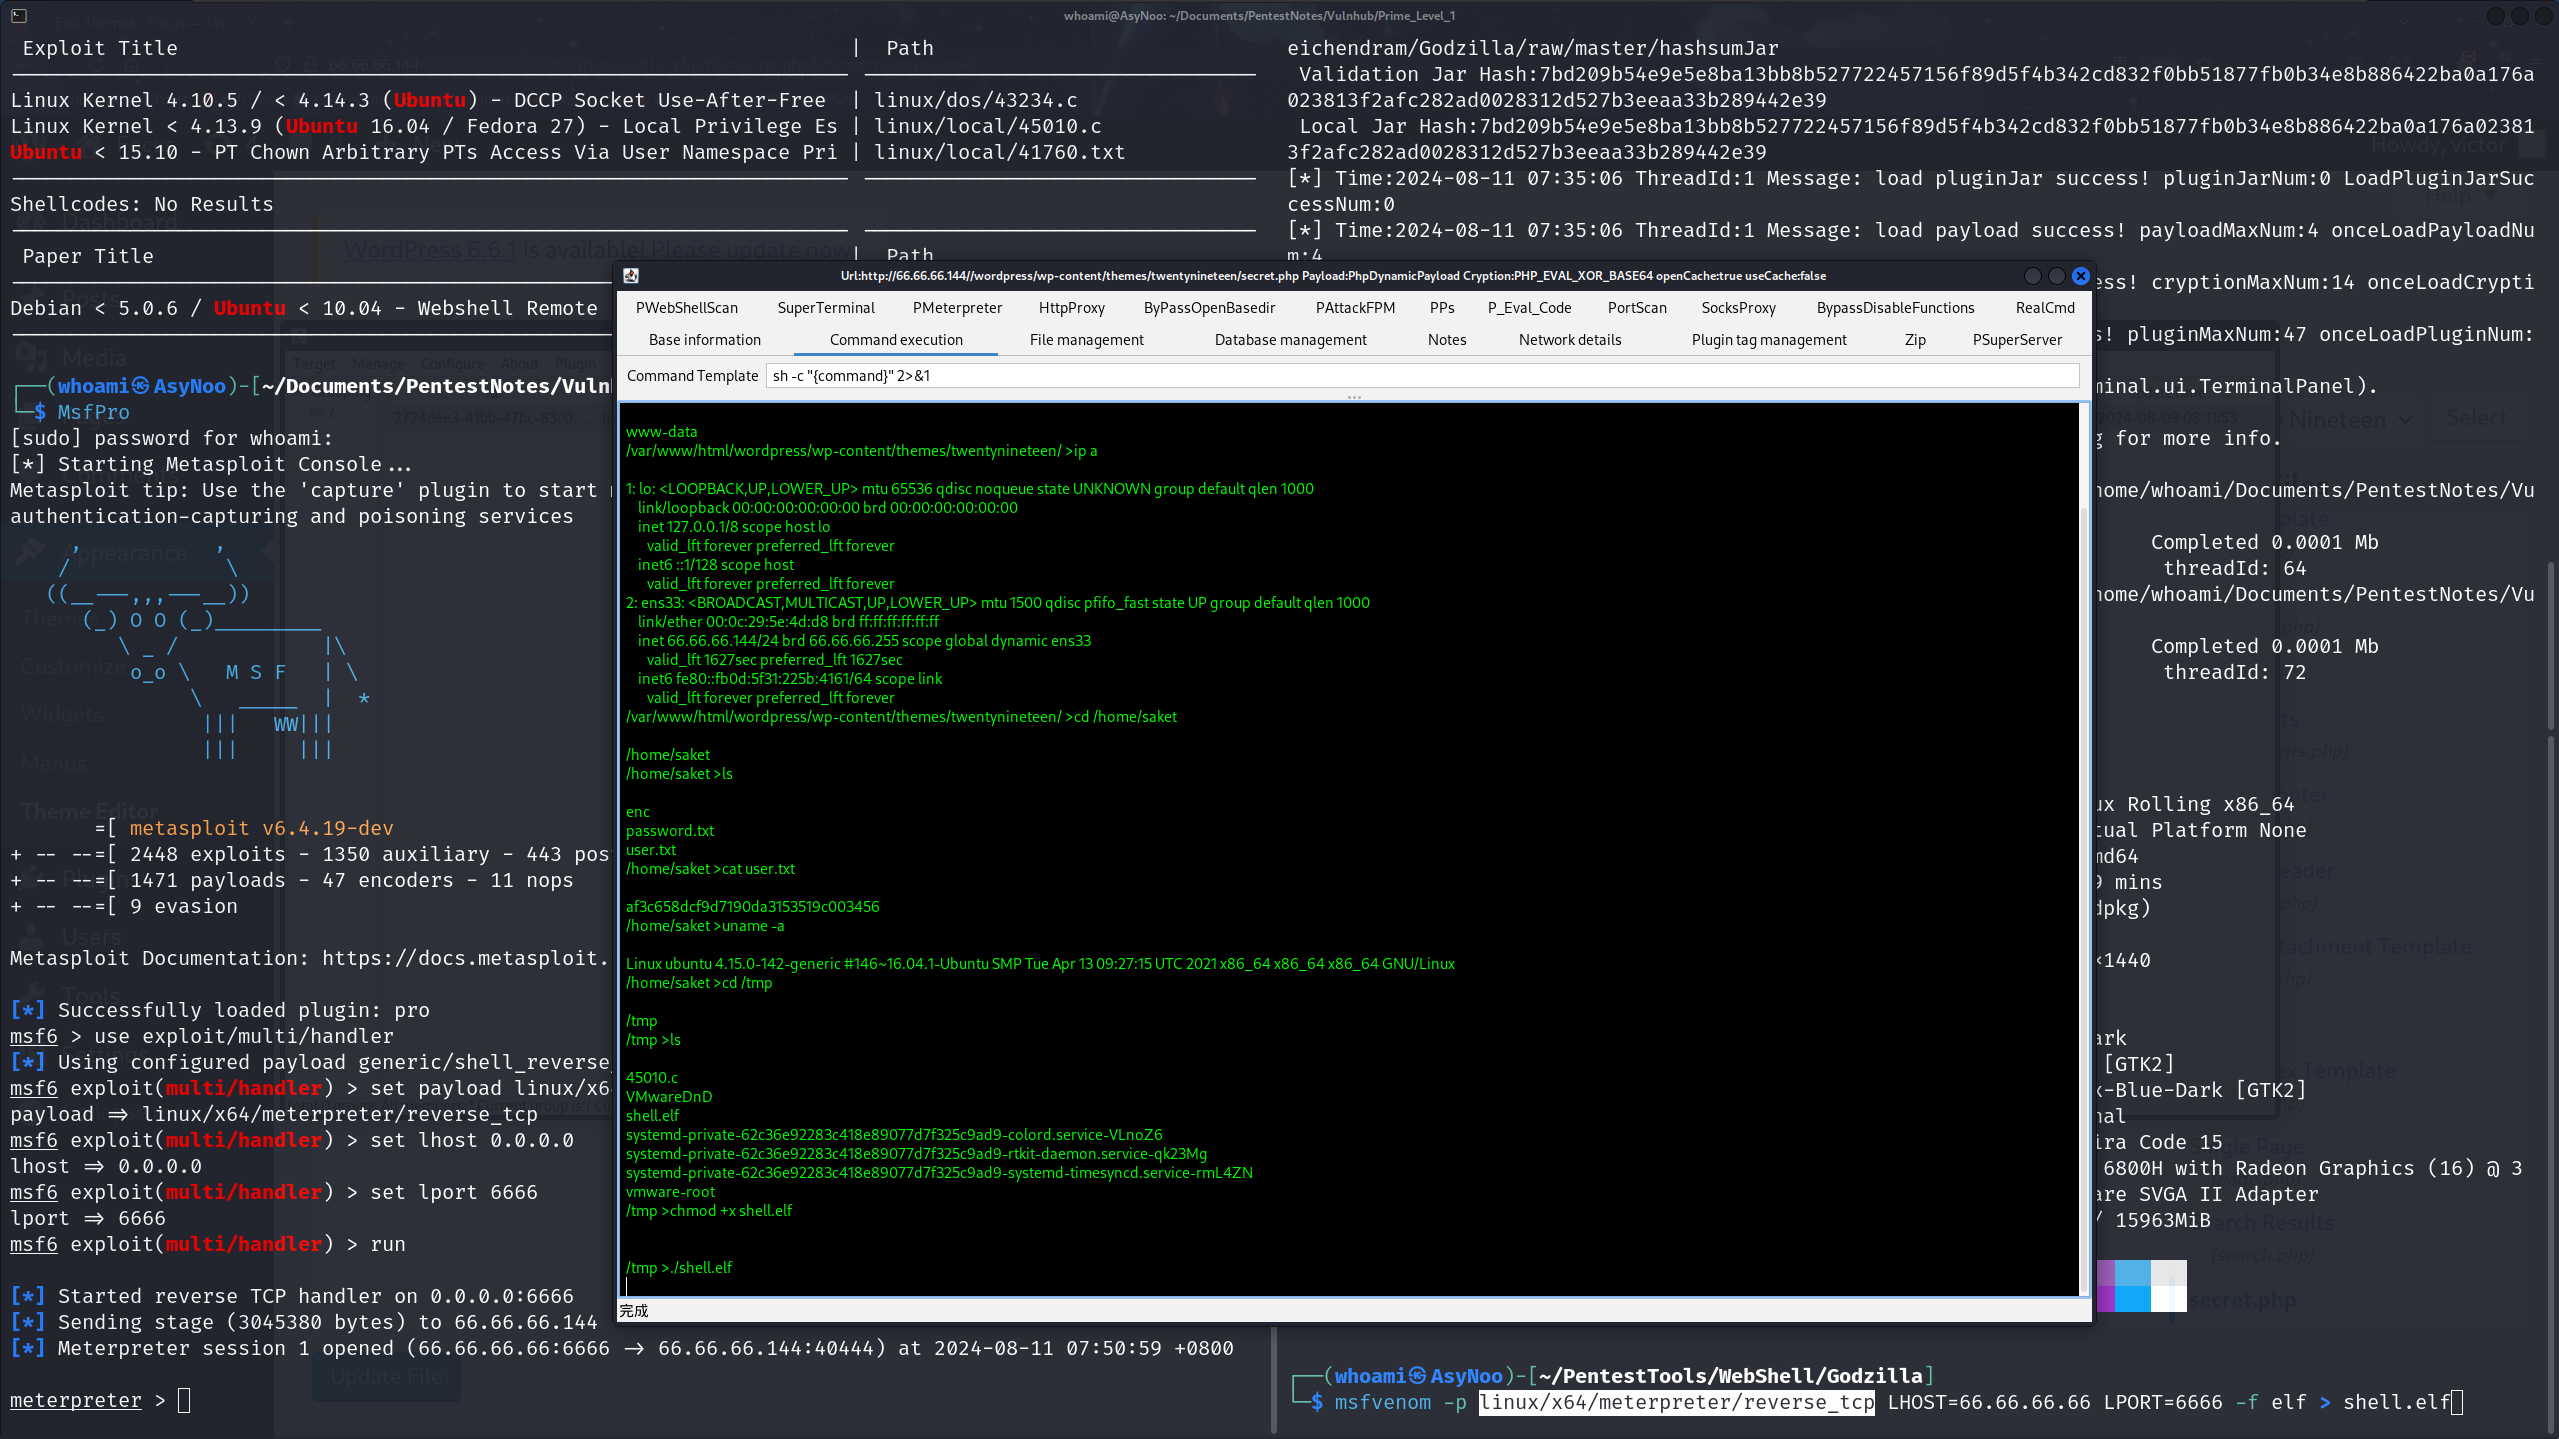Open the Base information tab
The image size is (2559, 1439).
coord(704,340)
